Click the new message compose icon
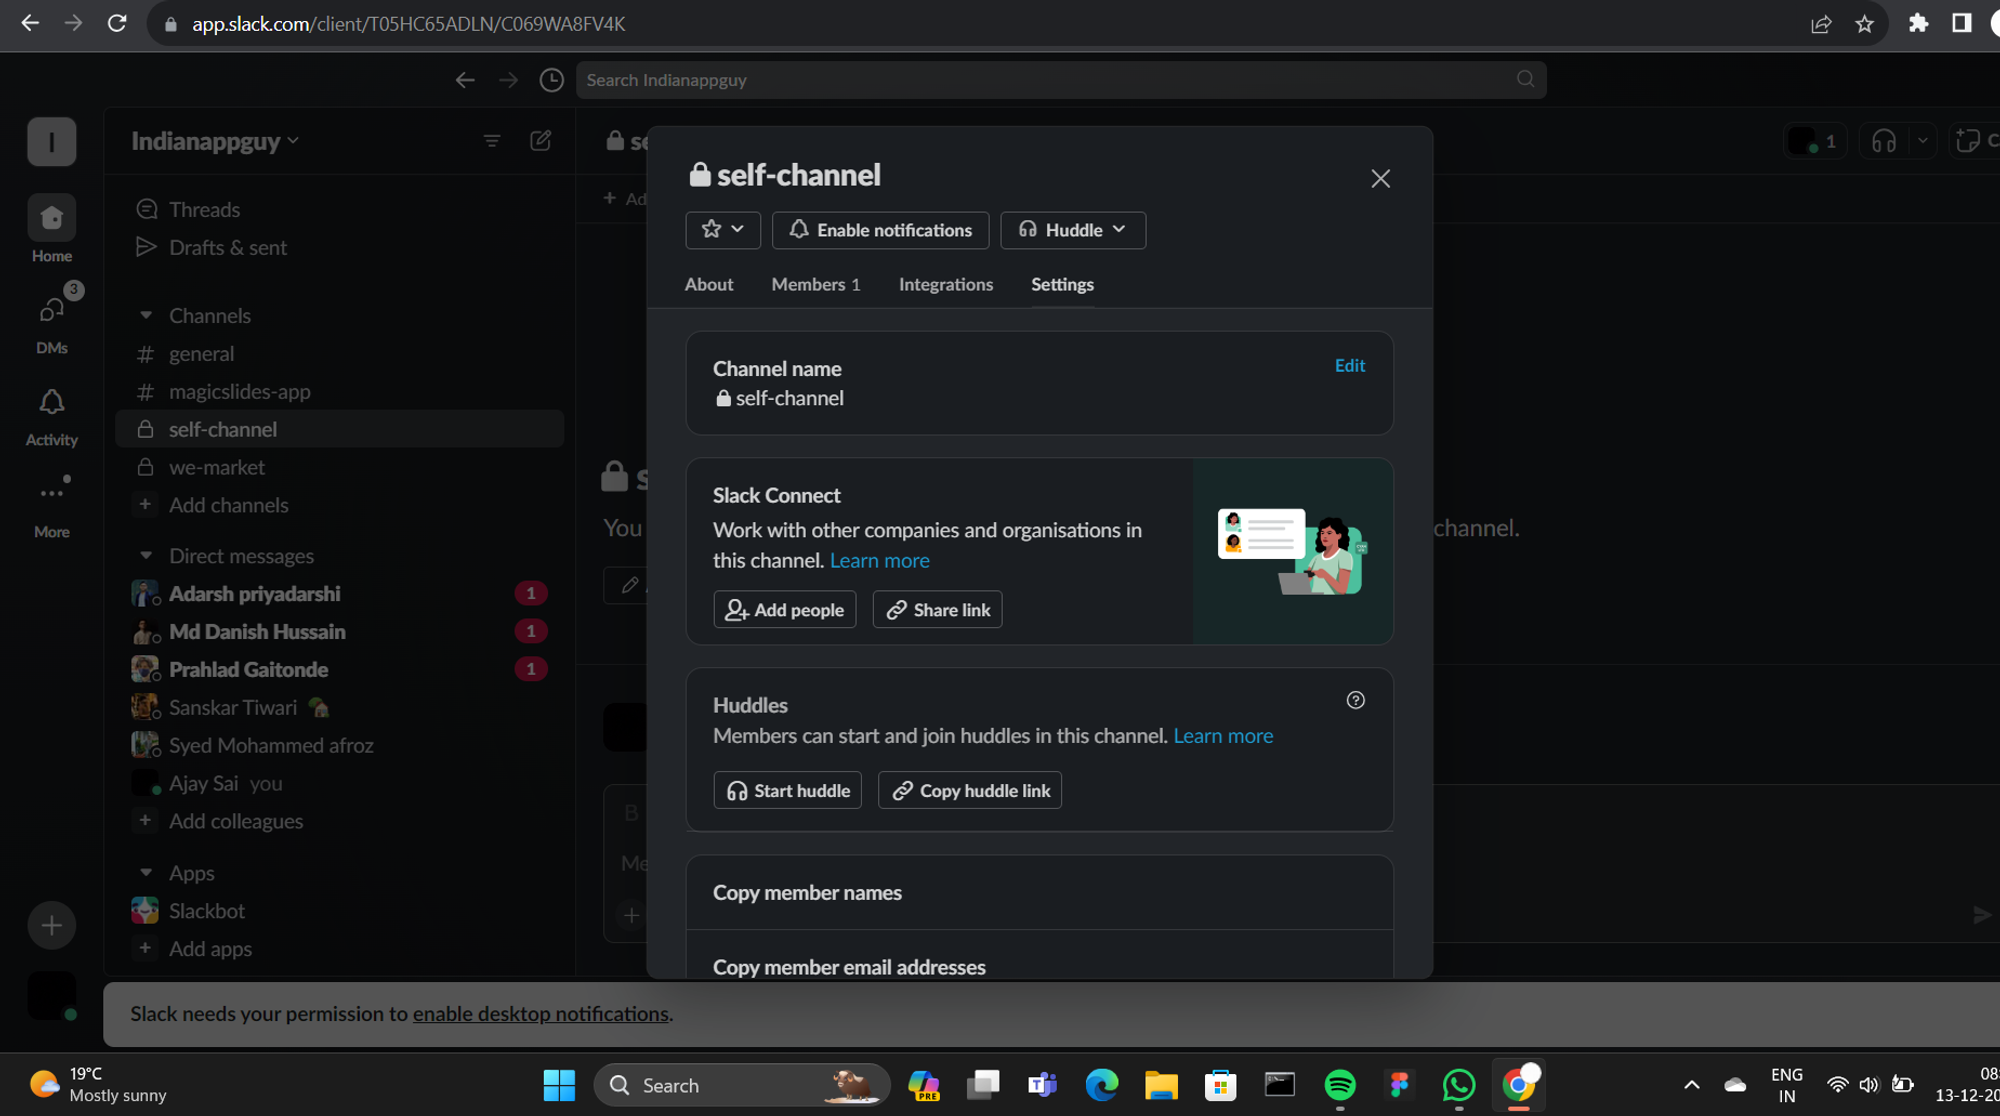Image resolution: width=2000 pixels, height=1116 pixels. coord(540,141)
